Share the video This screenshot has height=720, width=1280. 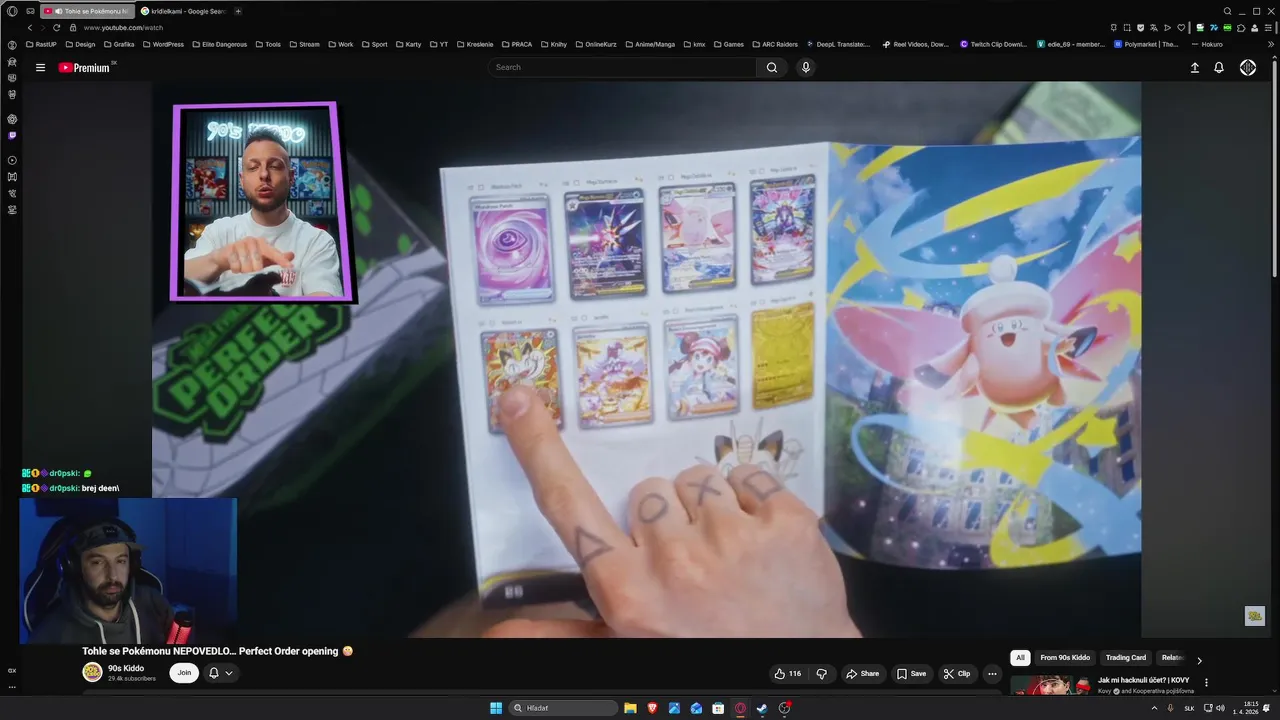pyautogui.click(x=862, y=673)
